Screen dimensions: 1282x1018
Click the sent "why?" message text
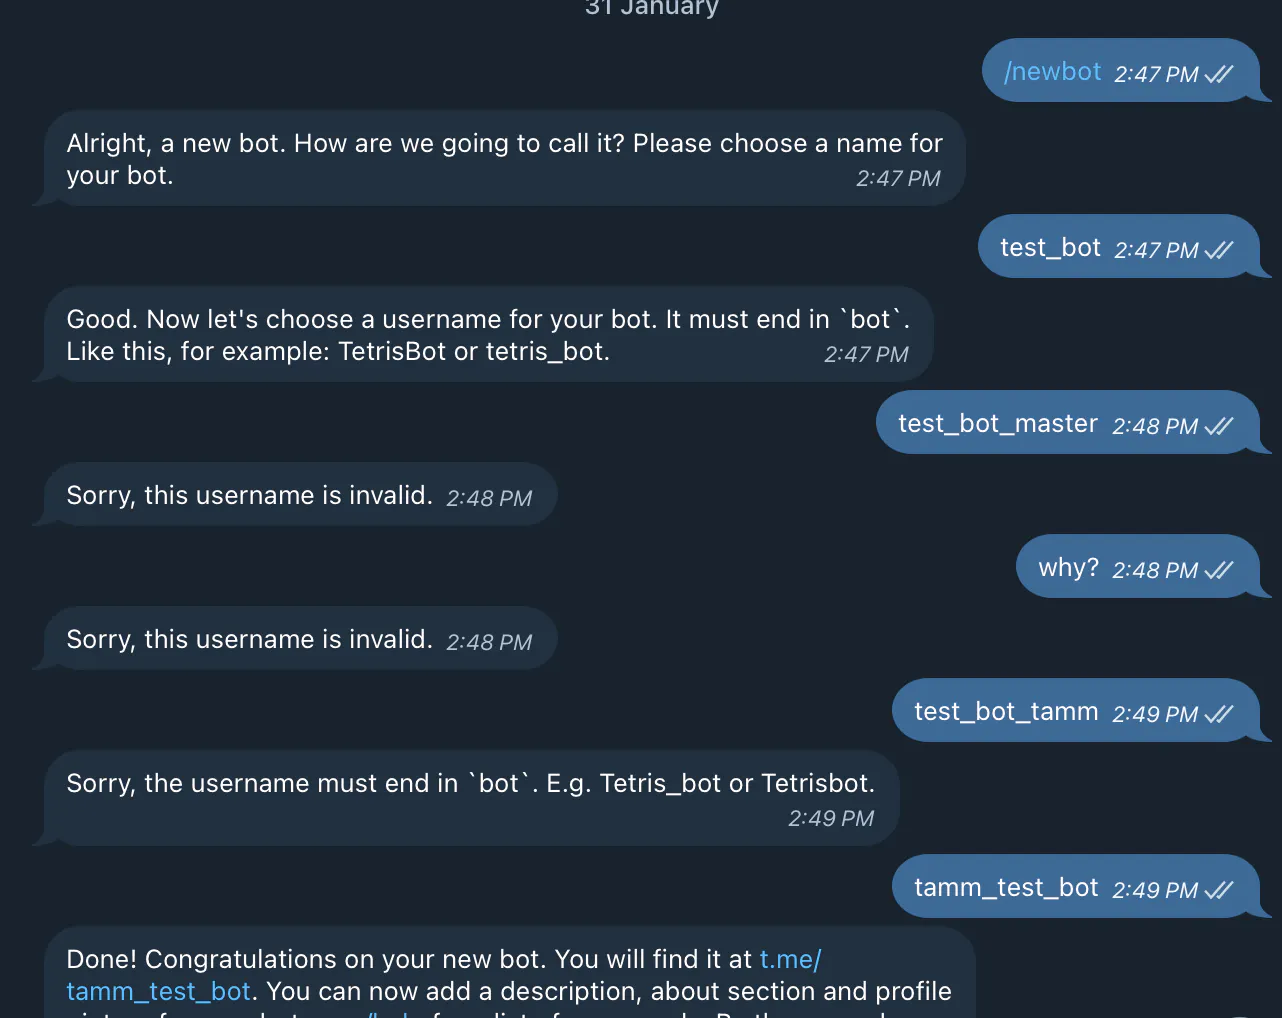[1068, 568]
